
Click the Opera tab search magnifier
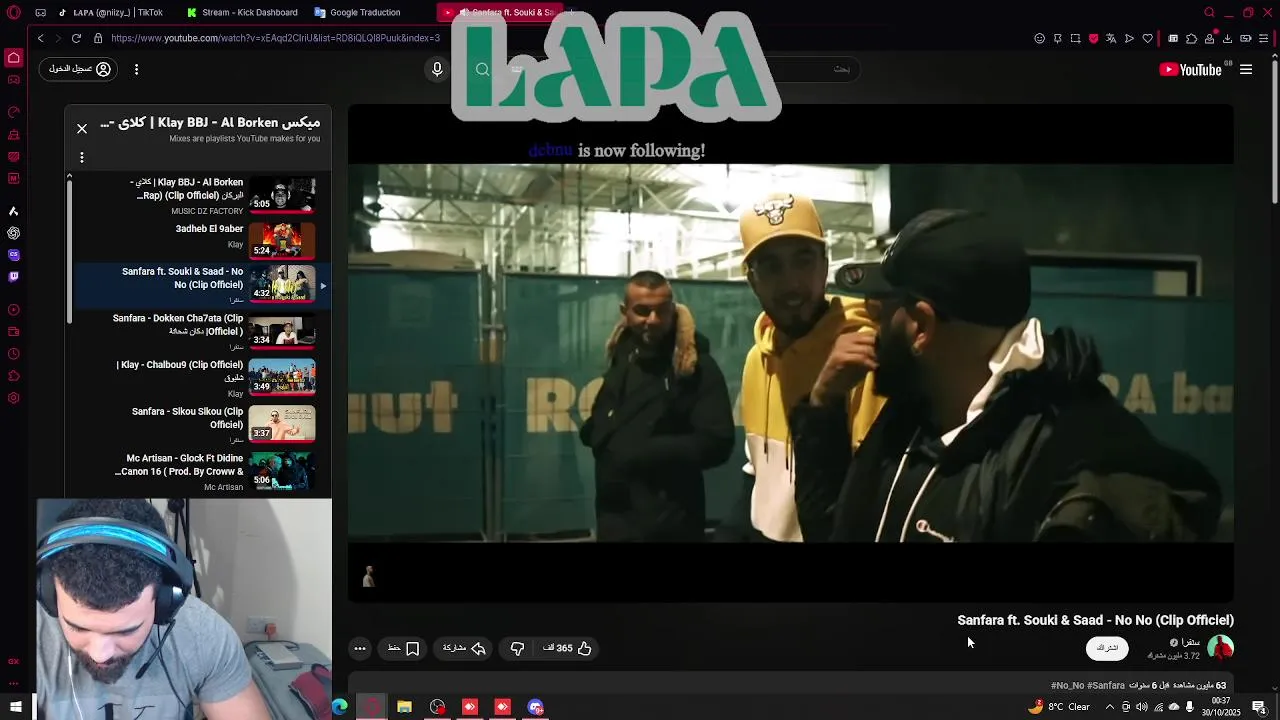click(x=1209, y=12)
